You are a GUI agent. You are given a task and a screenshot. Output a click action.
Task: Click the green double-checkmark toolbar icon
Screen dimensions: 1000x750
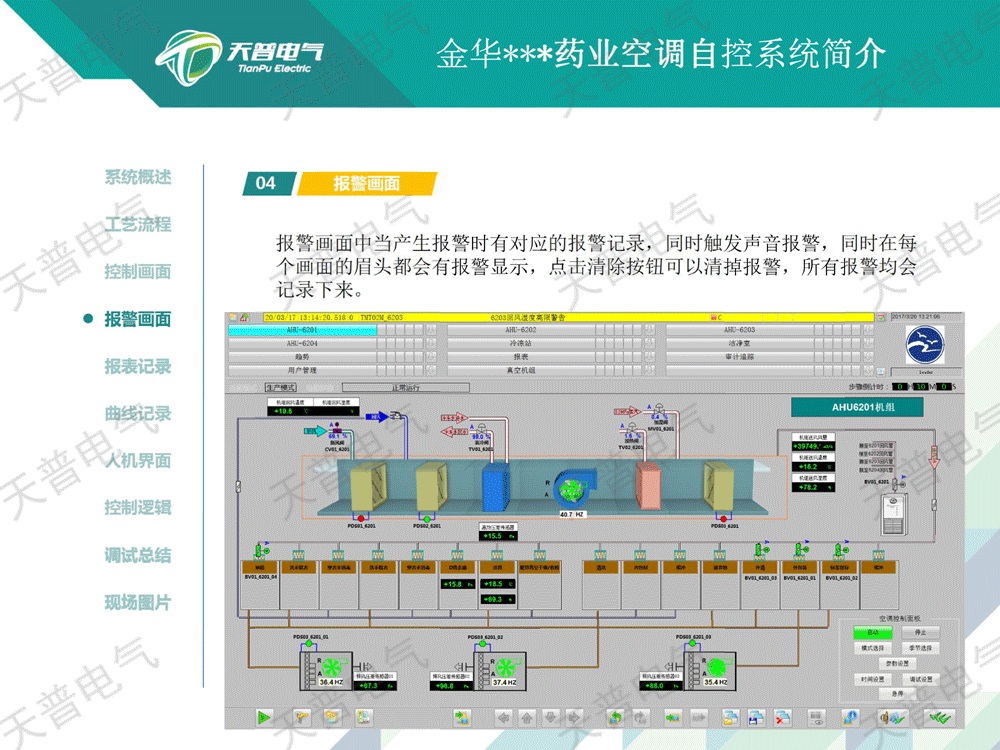tap(940, 718)
